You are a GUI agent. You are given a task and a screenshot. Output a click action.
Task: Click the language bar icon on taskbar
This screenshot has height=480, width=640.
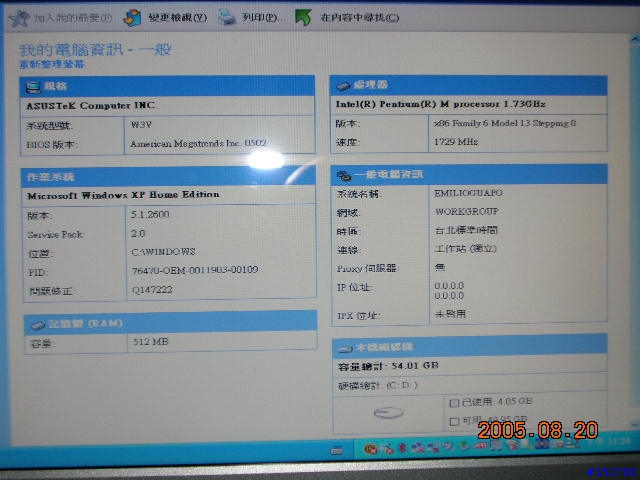[x=337, y=451]
